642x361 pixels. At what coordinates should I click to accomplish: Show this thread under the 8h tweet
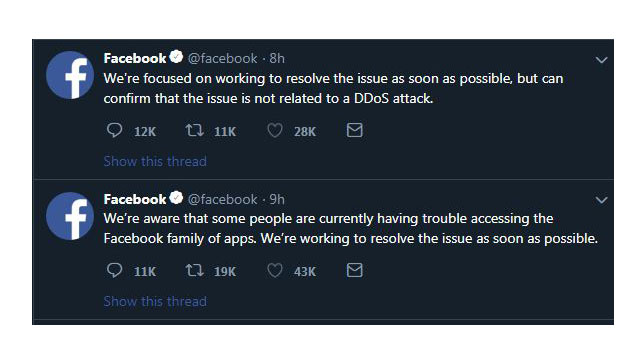155,161
